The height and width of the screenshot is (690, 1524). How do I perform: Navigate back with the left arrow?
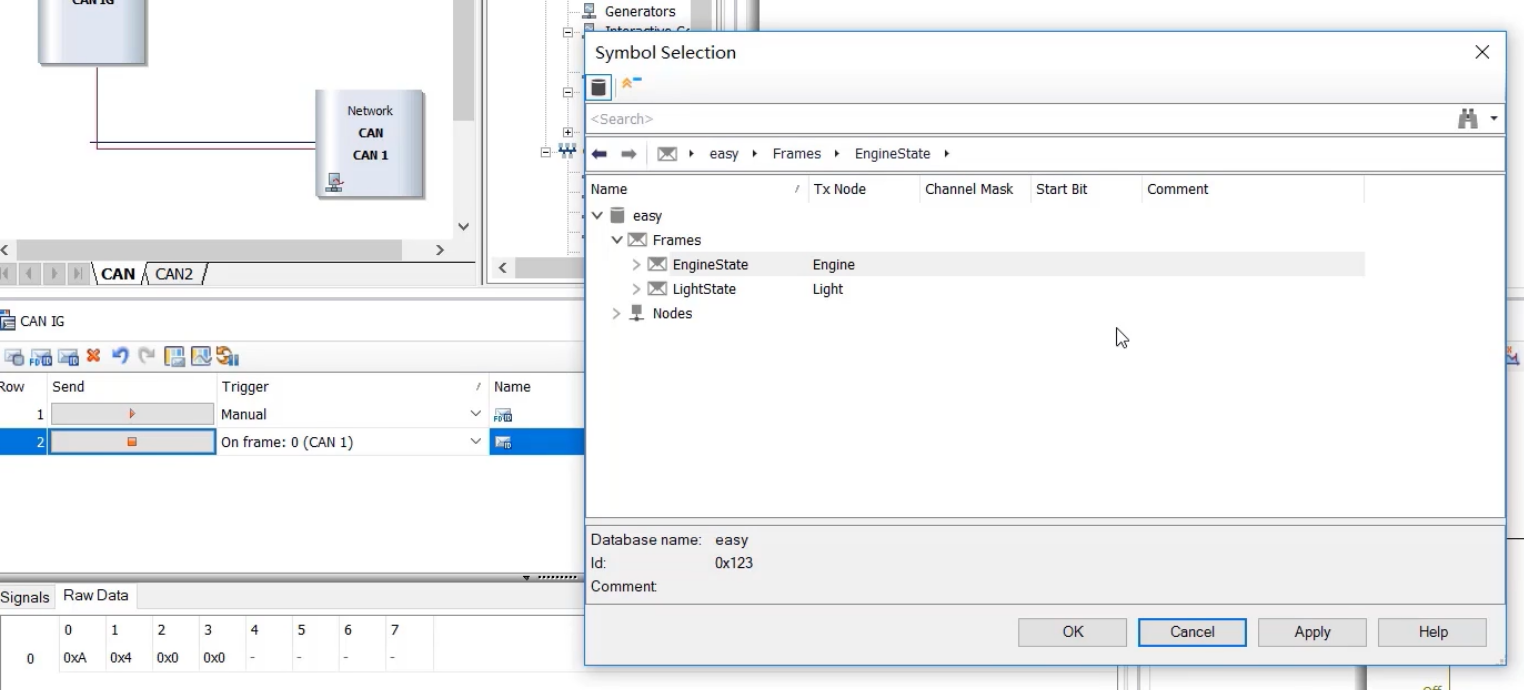[x=600, y=154]
